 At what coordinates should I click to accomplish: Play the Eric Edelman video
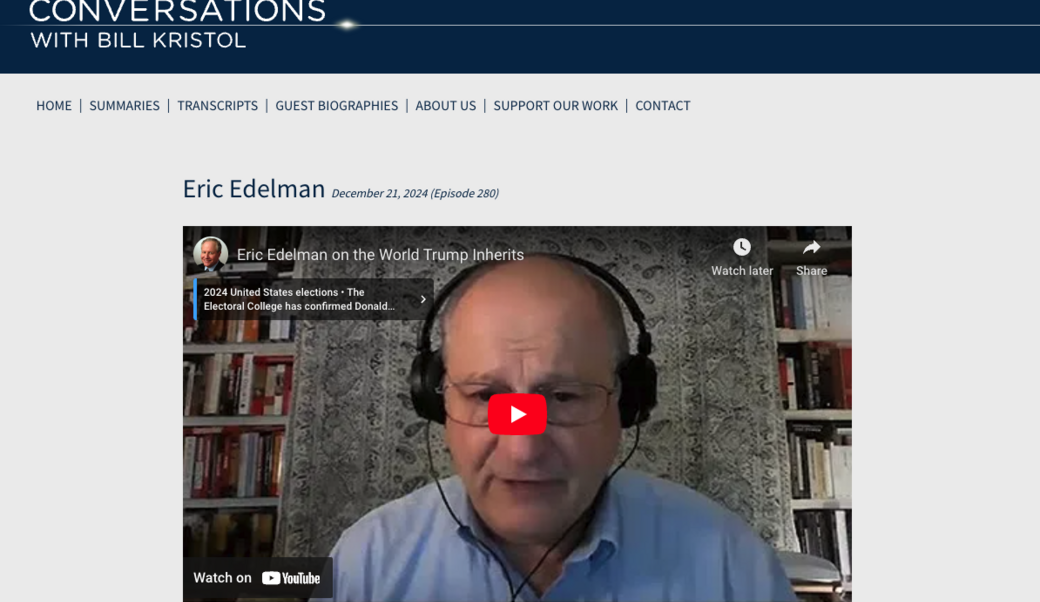[x=517, y=414]
